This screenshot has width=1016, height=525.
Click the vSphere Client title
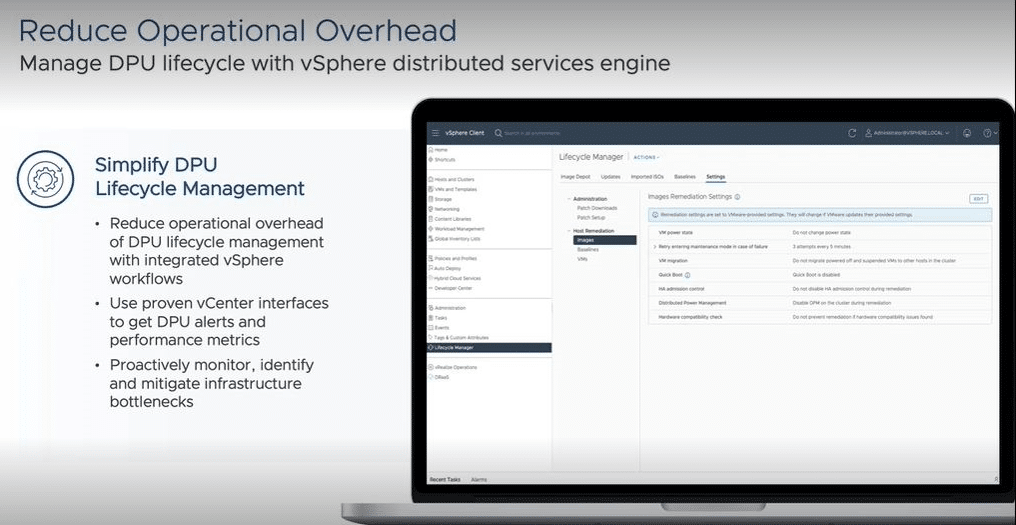465,133
